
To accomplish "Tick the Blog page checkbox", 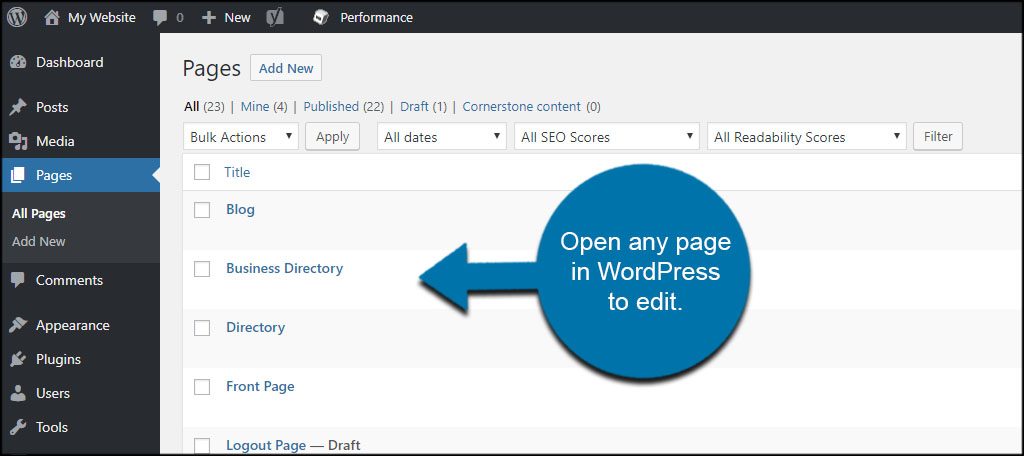I will (202, 210).
